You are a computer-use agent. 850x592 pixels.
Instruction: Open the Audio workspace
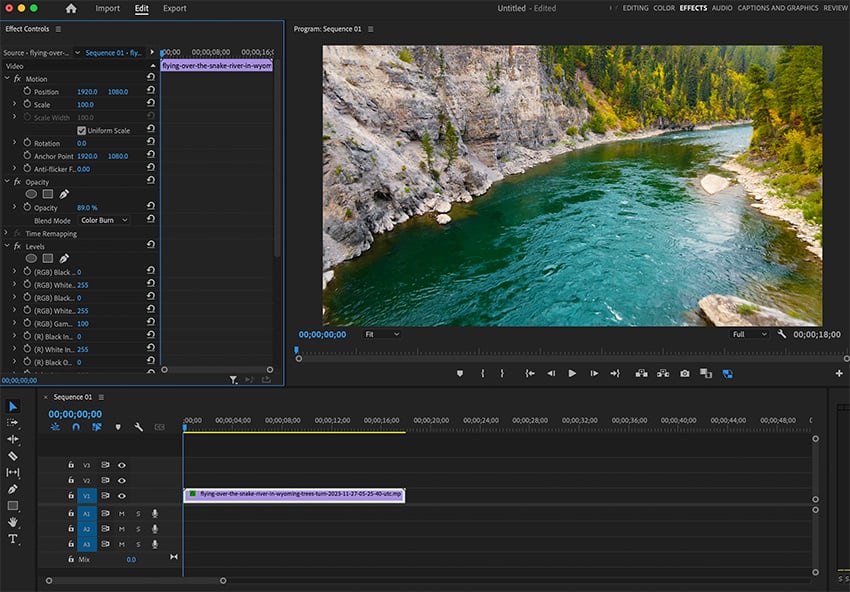pyautogui.click(x=722, y=8)
